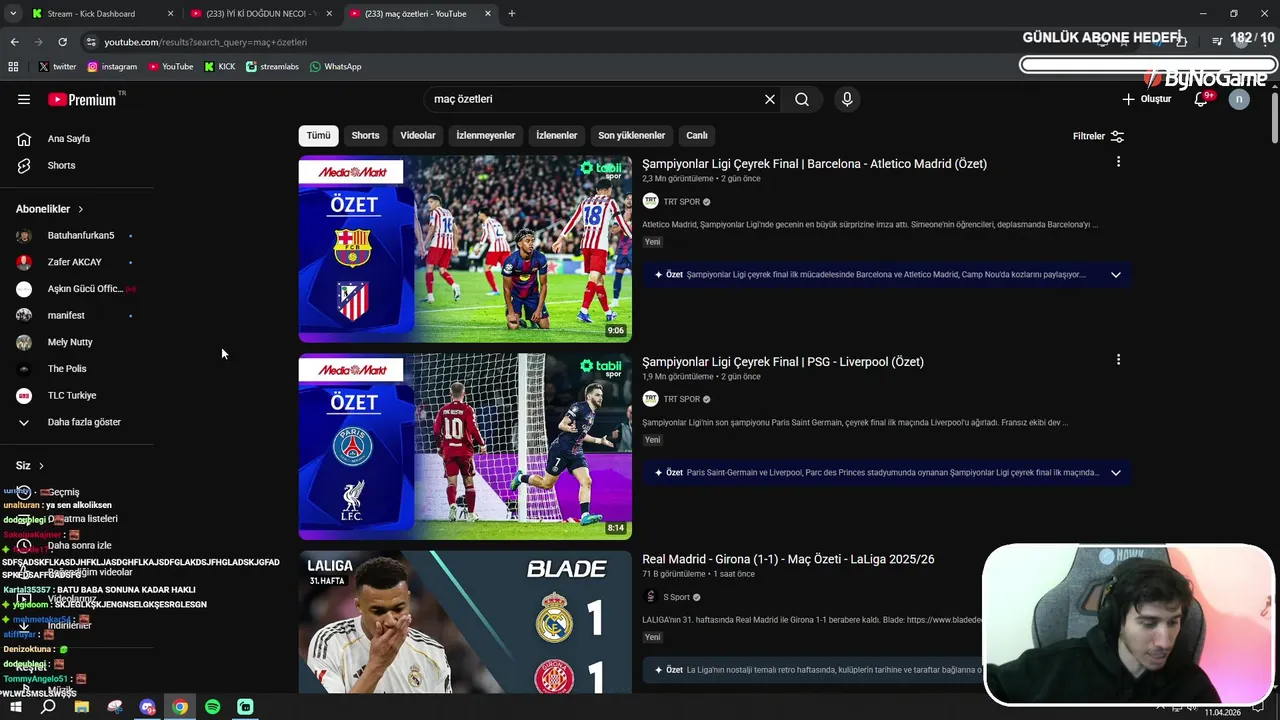1280x720 pixels.
Task: Open the KICK bookmark
Action: coord(220,67)
